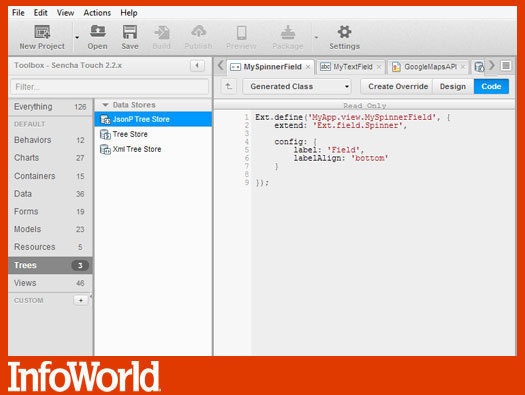Click the Open project icon
525x395 pixels.
tap(97, 32)
